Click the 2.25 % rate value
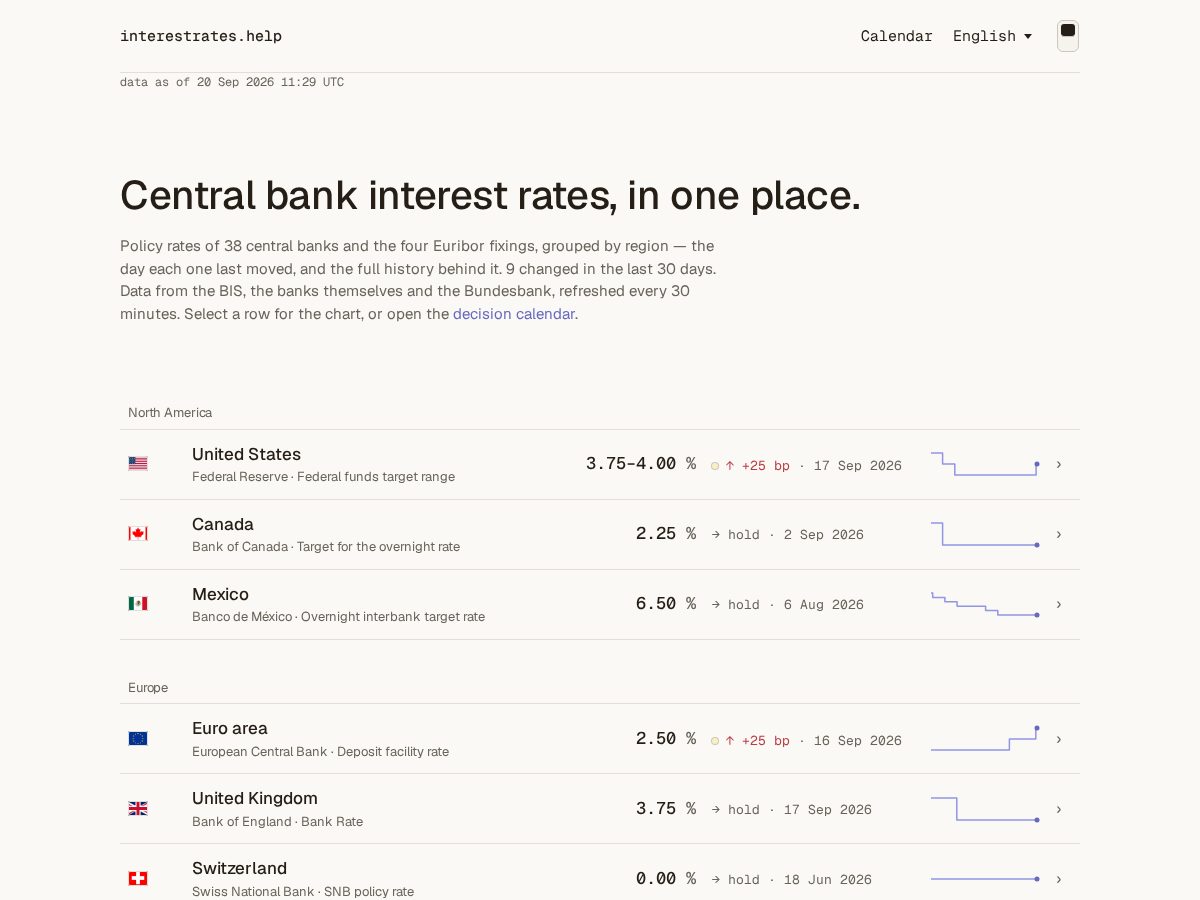 (x=666, y=534)
